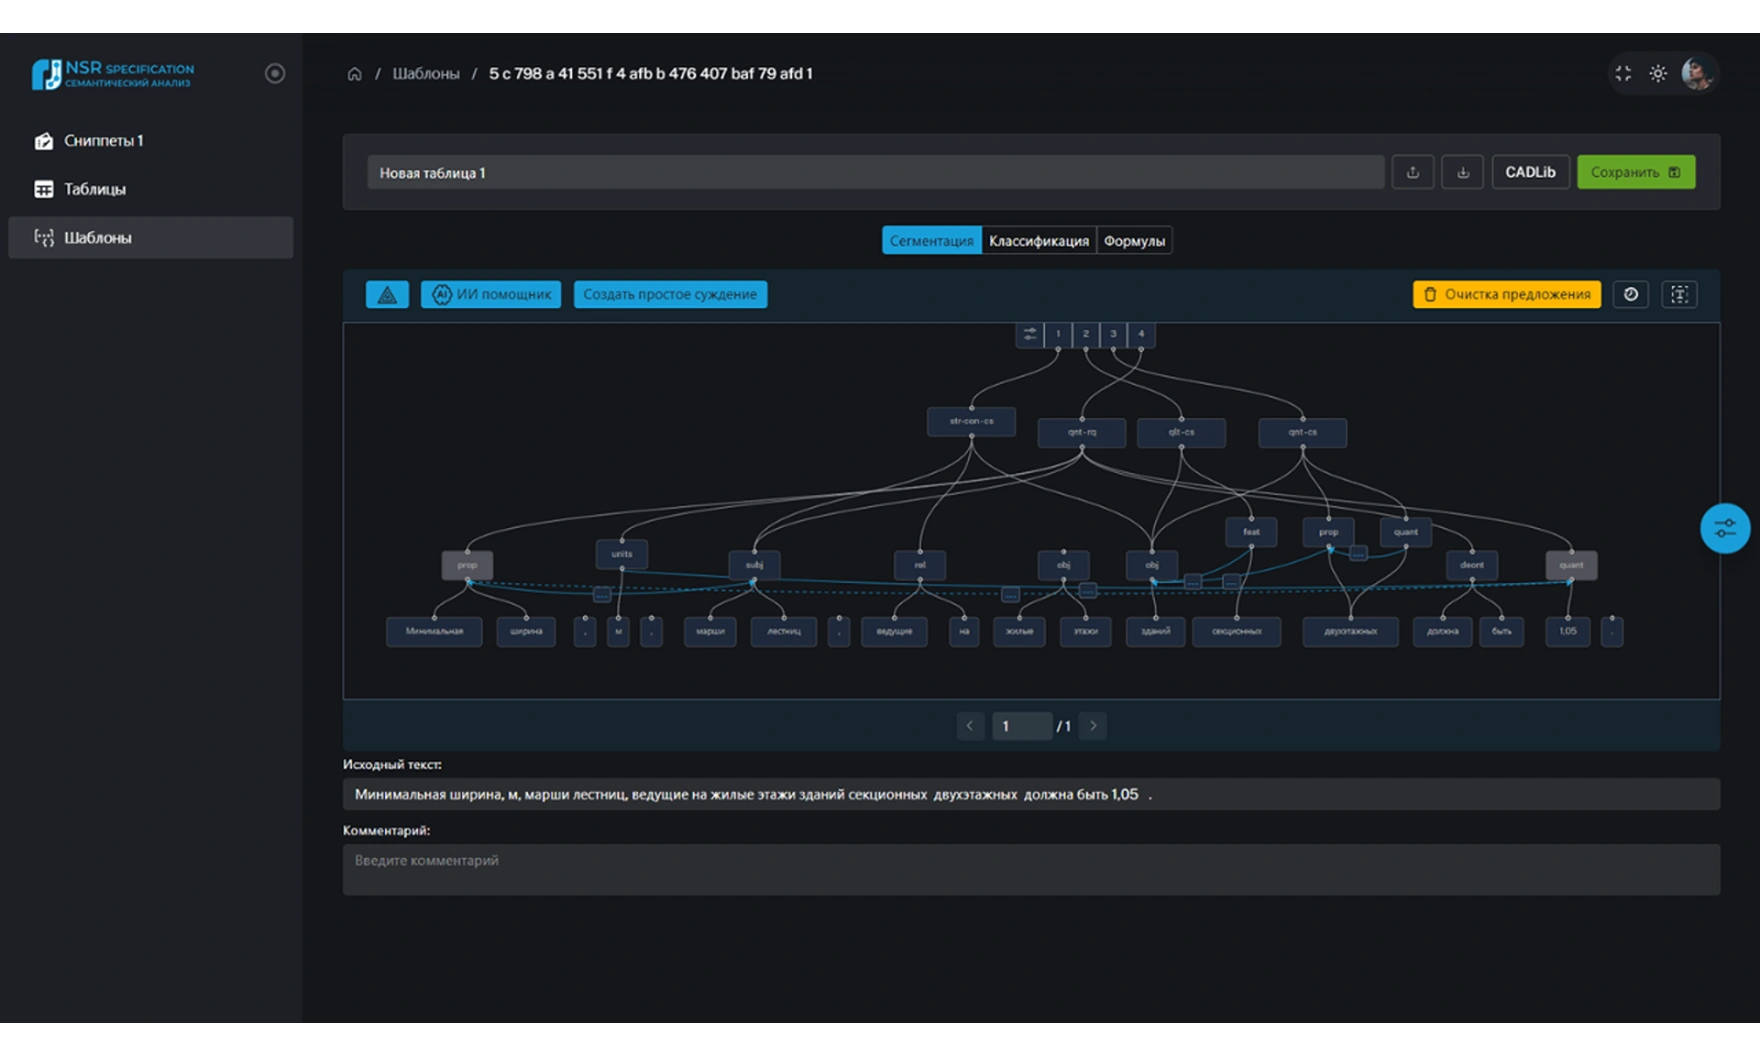Click the green Сохранить button

coord(1635,172)
